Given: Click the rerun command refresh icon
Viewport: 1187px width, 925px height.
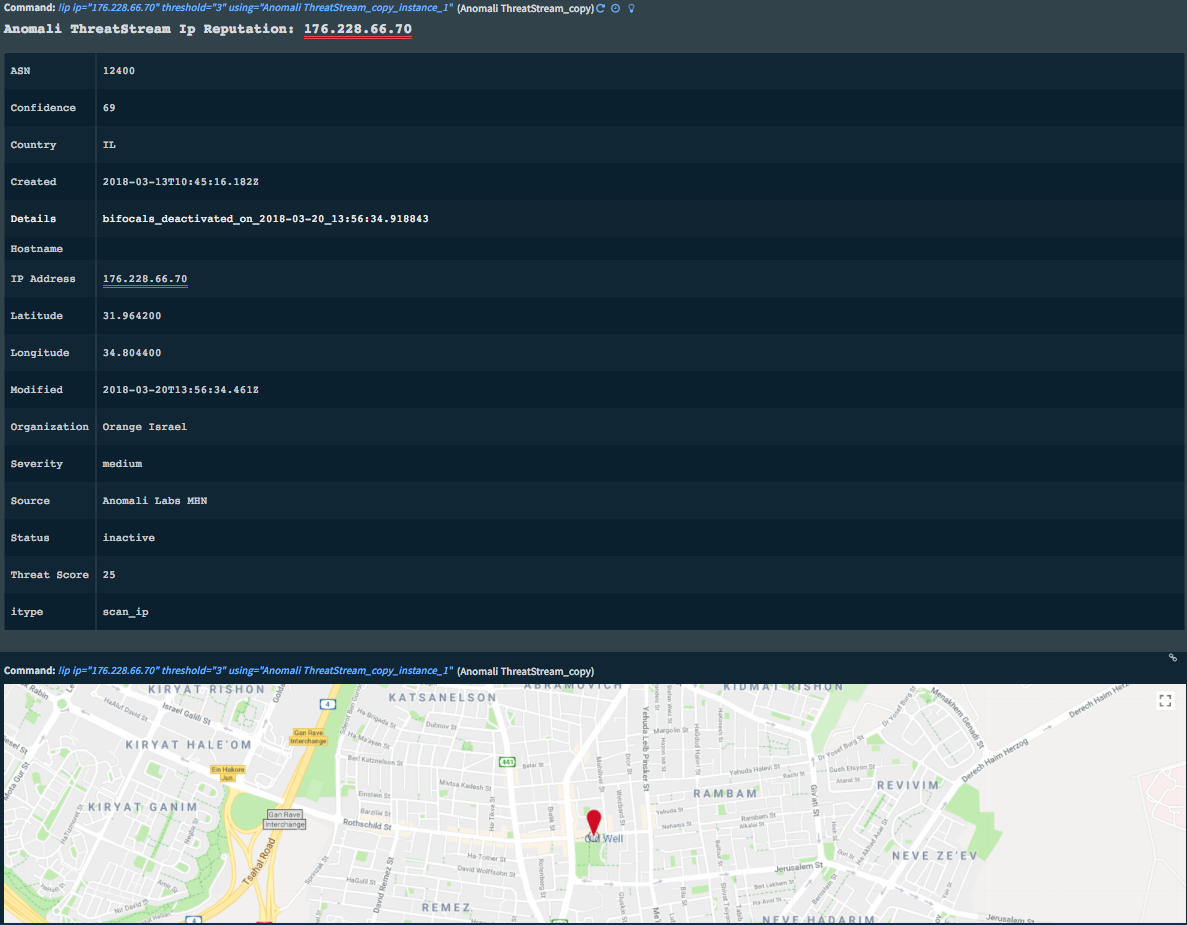Looking at the screenshot, I should point(600,8).
